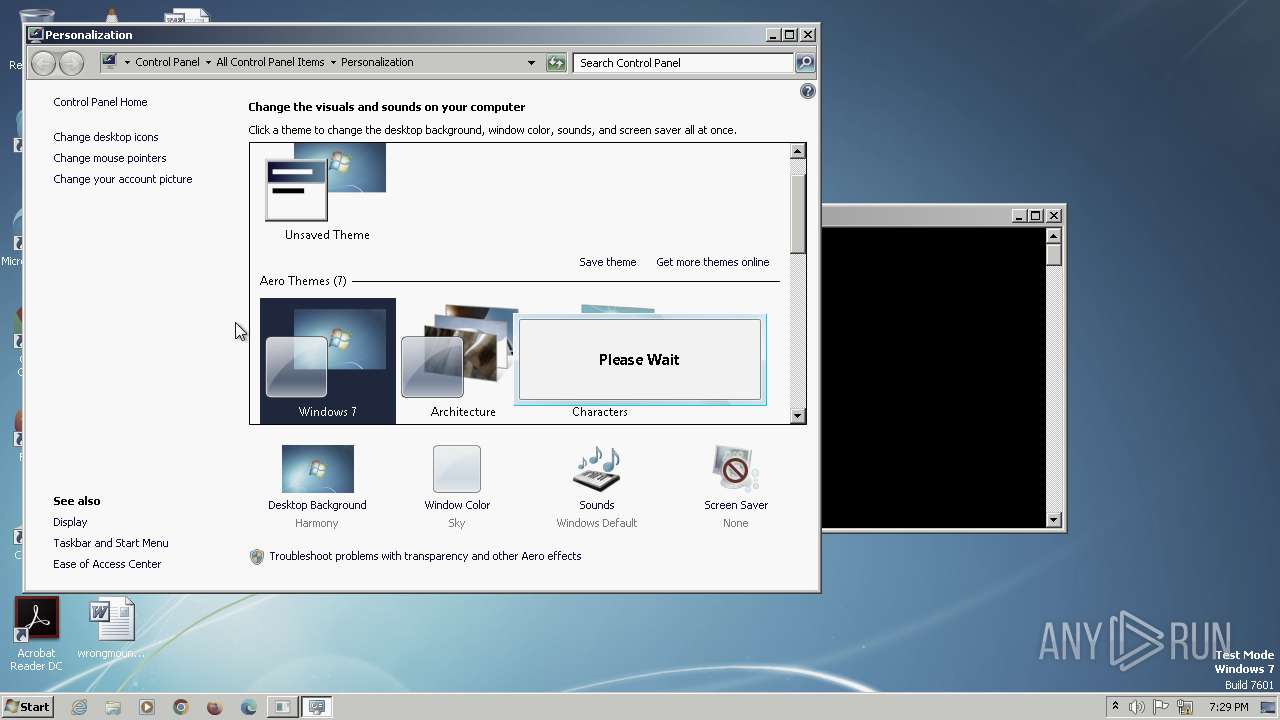This screenshot has height=720, width=1280.
Task: Open Action Center flag tray icon
Action: (x=1160, y=707)
